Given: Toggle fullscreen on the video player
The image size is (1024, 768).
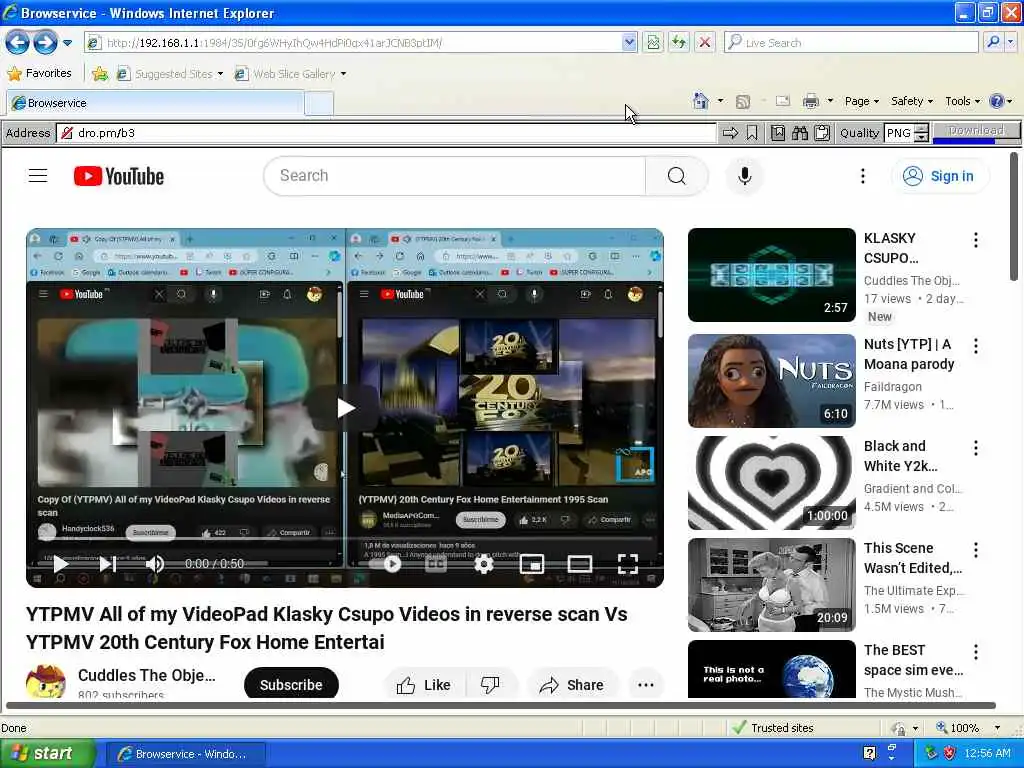Looking at the screenshot, I should click(x=628, y=564).
